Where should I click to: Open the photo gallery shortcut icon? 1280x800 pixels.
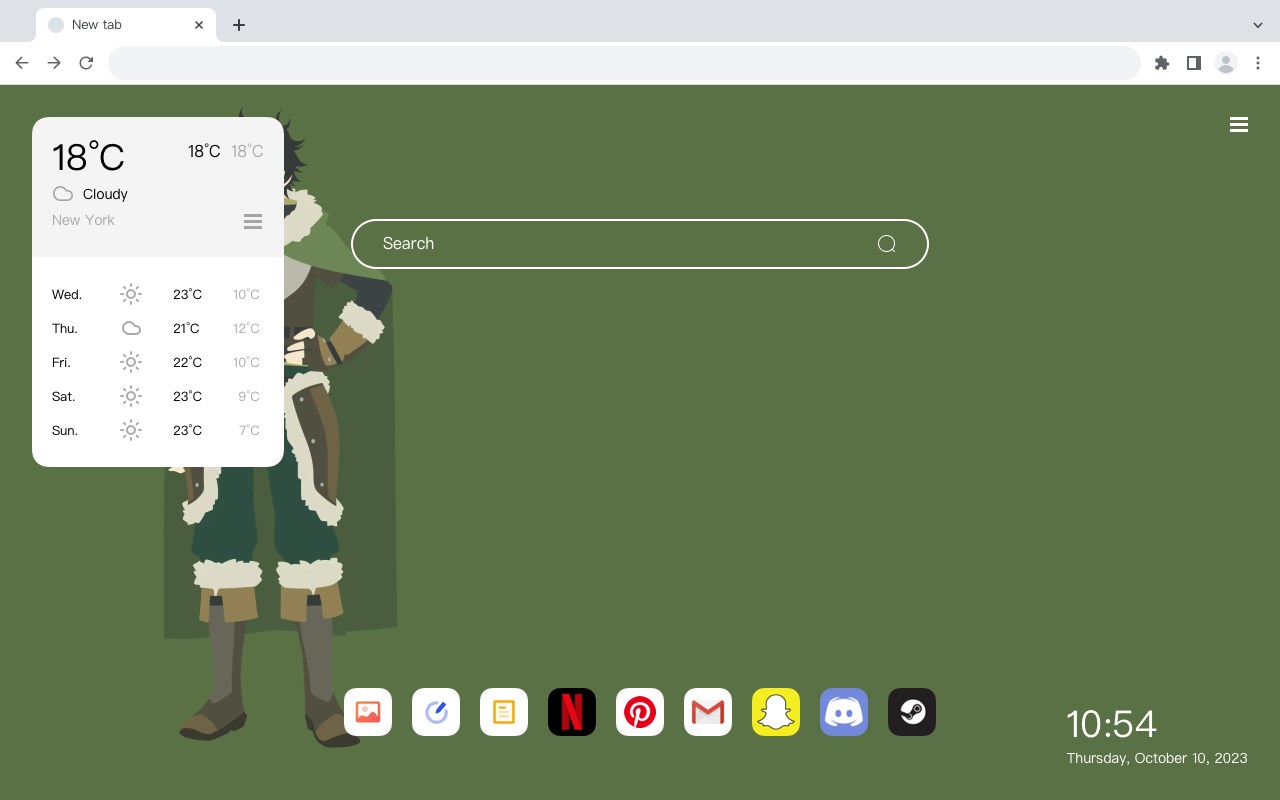368,712
